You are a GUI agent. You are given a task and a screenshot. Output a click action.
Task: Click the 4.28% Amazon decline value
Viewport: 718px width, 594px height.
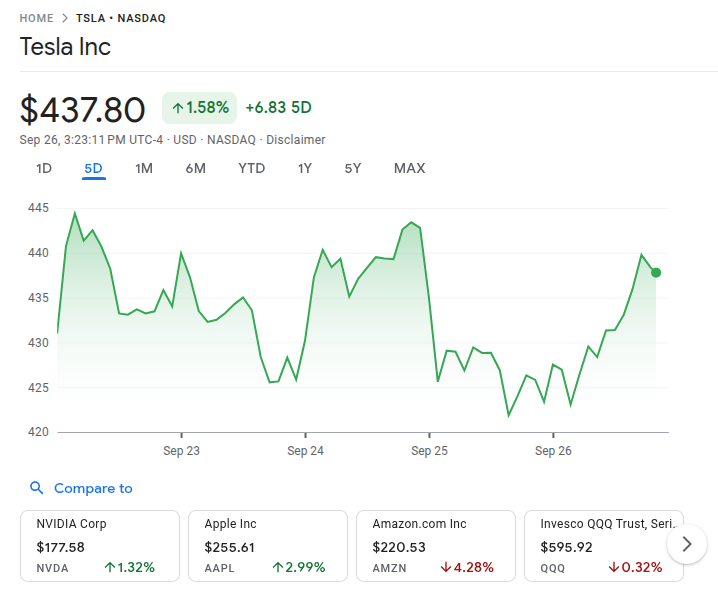click(x=473, y=568)
